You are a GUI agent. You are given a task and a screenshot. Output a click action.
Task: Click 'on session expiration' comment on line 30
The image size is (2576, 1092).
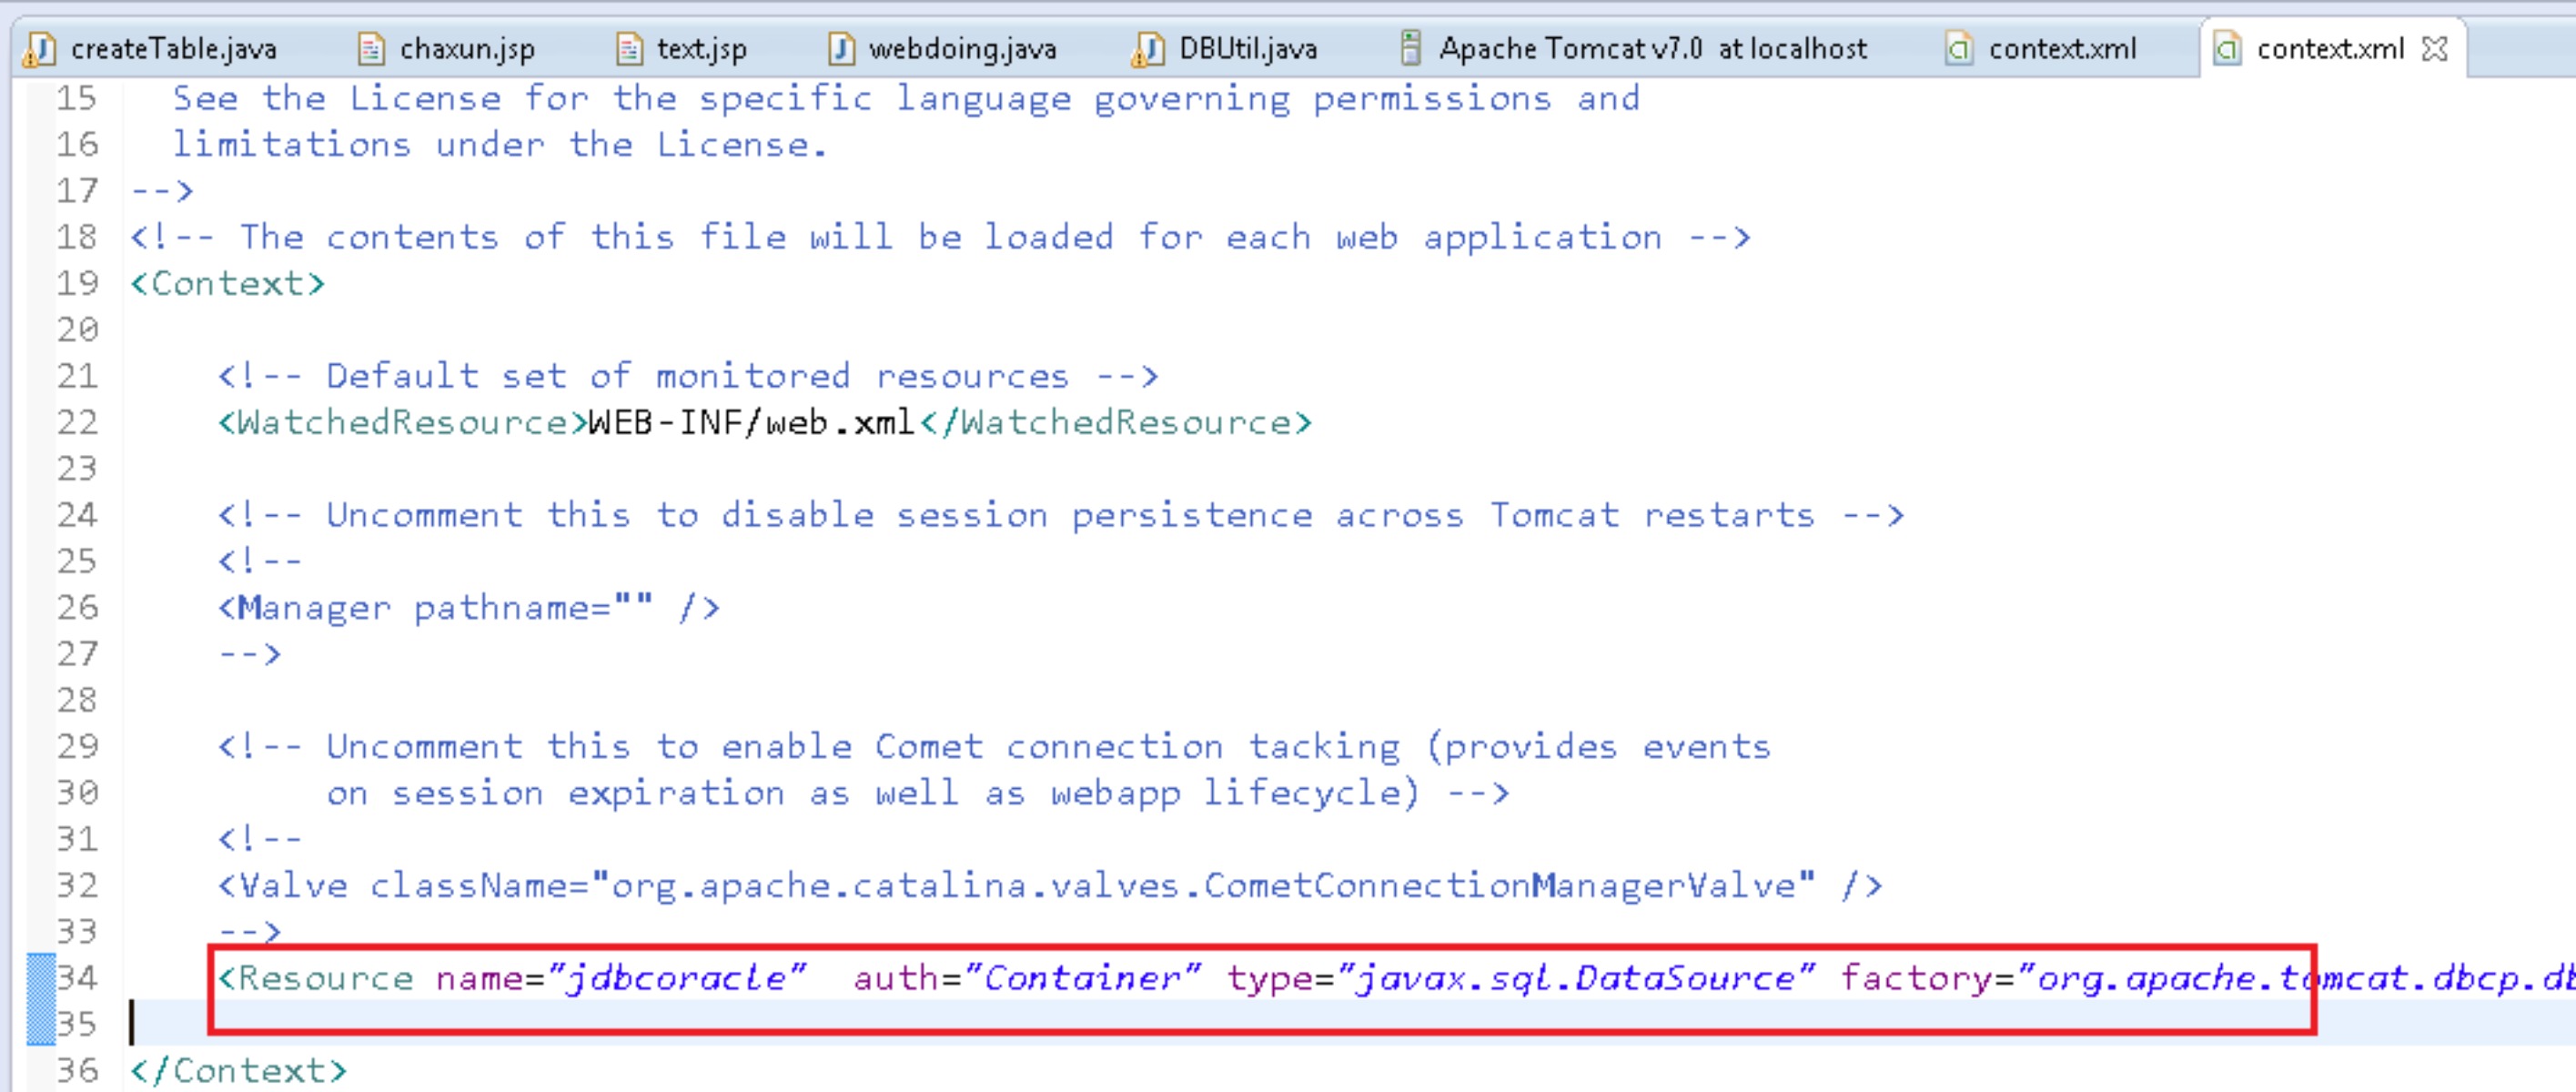917,793
